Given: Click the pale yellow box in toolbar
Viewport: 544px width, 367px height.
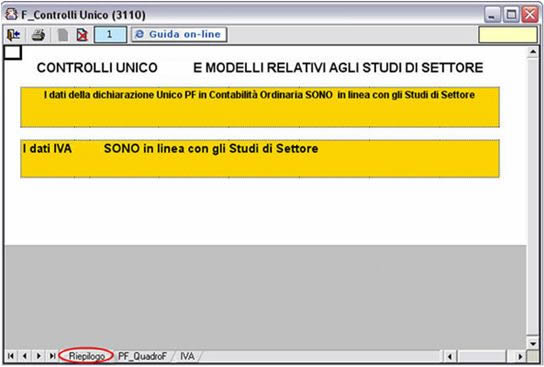Looking at the screenshot, I should tap(508, 35).
